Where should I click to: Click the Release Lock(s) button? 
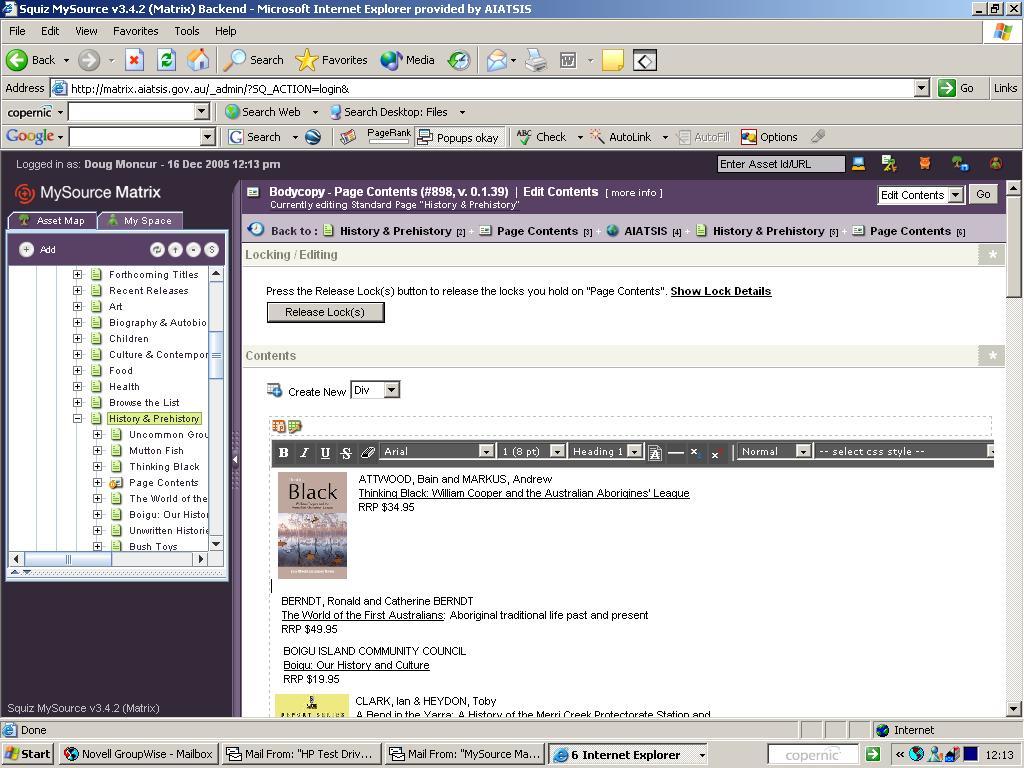[325, 312]
